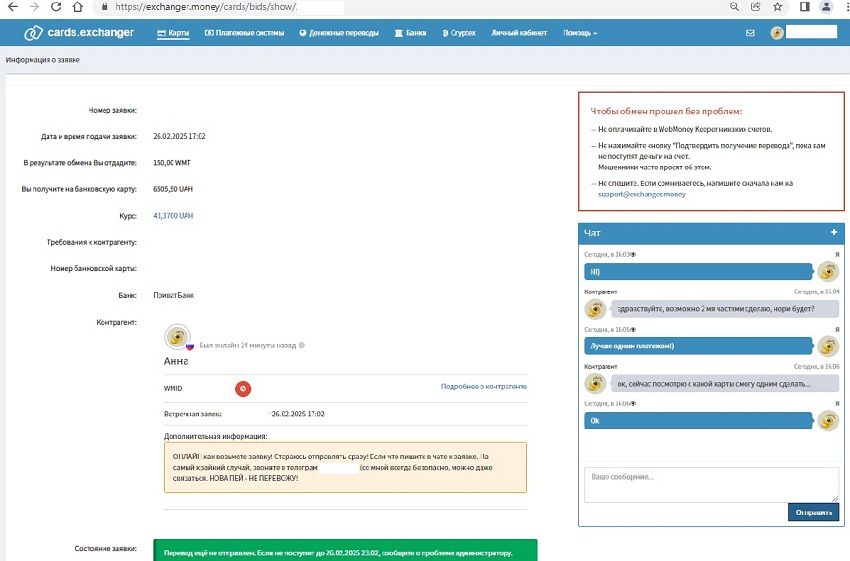This screenshot has height=561, width=850.
Task: Open Подробнее о контрагенте link
Action: pos(483,386)
